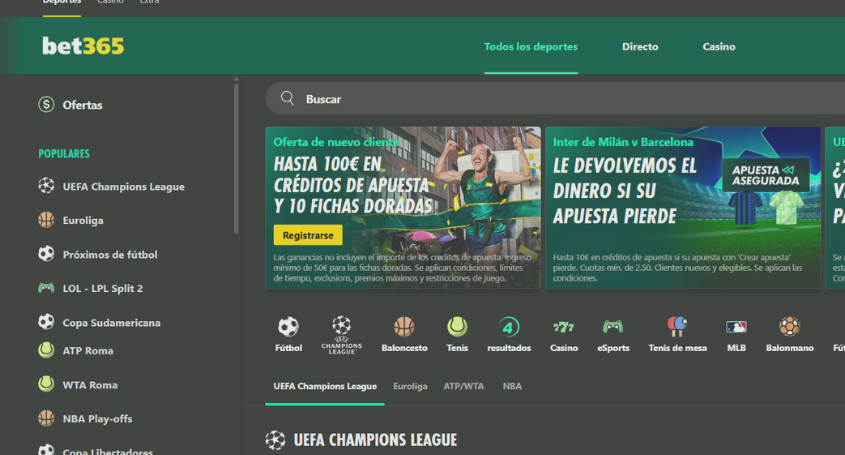Click the UEFA Champions League section heading icon
845x455 pixels.
click(275, 440)
